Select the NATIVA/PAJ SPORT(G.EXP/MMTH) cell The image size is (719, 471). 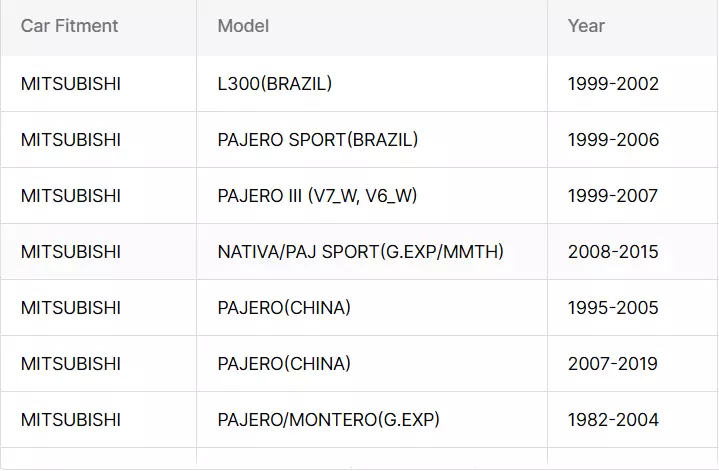coord(360,252)
